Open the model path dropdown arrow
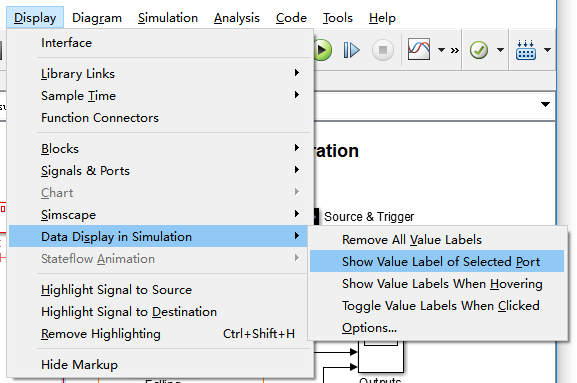This screenshot has width=577, height=383. pos(545,104)
